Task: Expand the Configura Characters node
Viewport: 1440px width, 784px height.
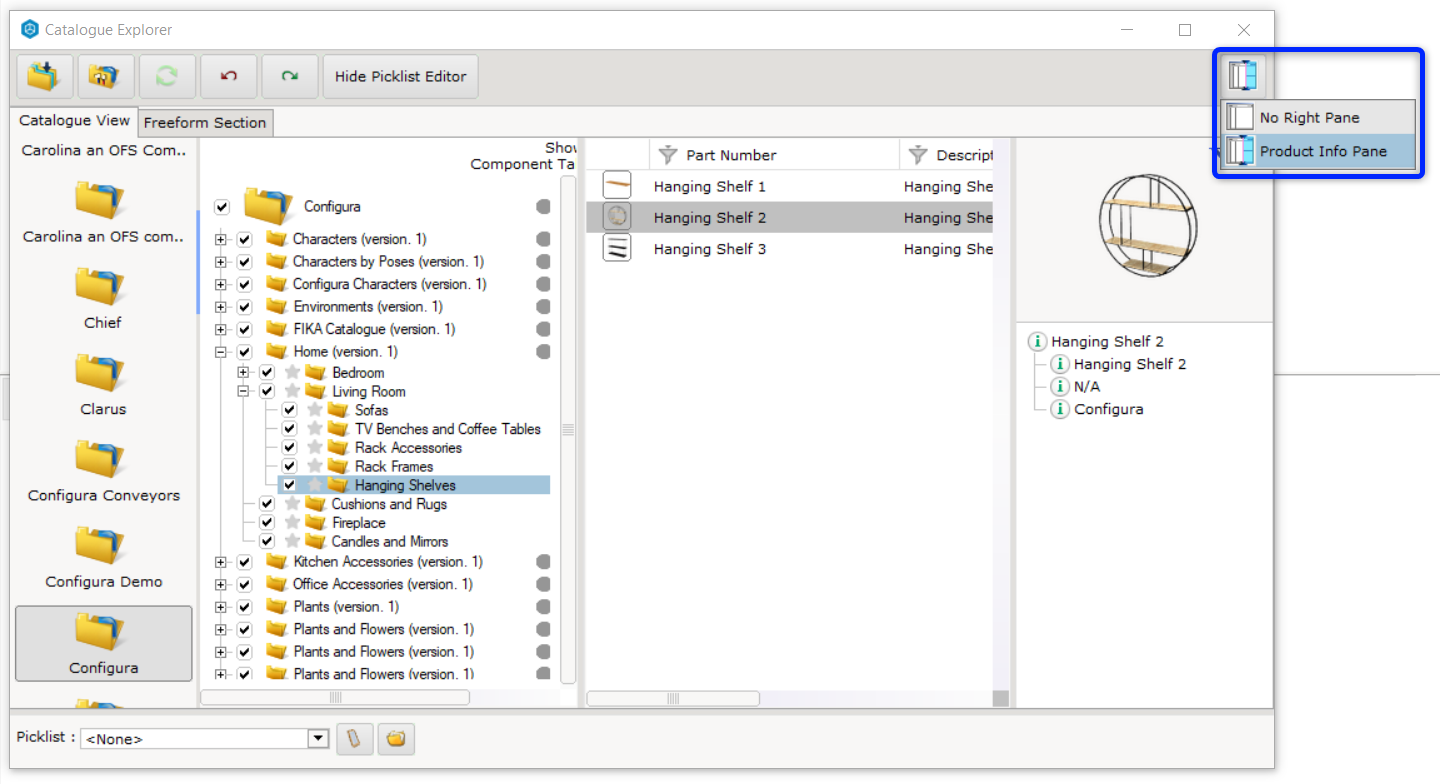Action: pyautogui.click(x=221, y=285)
